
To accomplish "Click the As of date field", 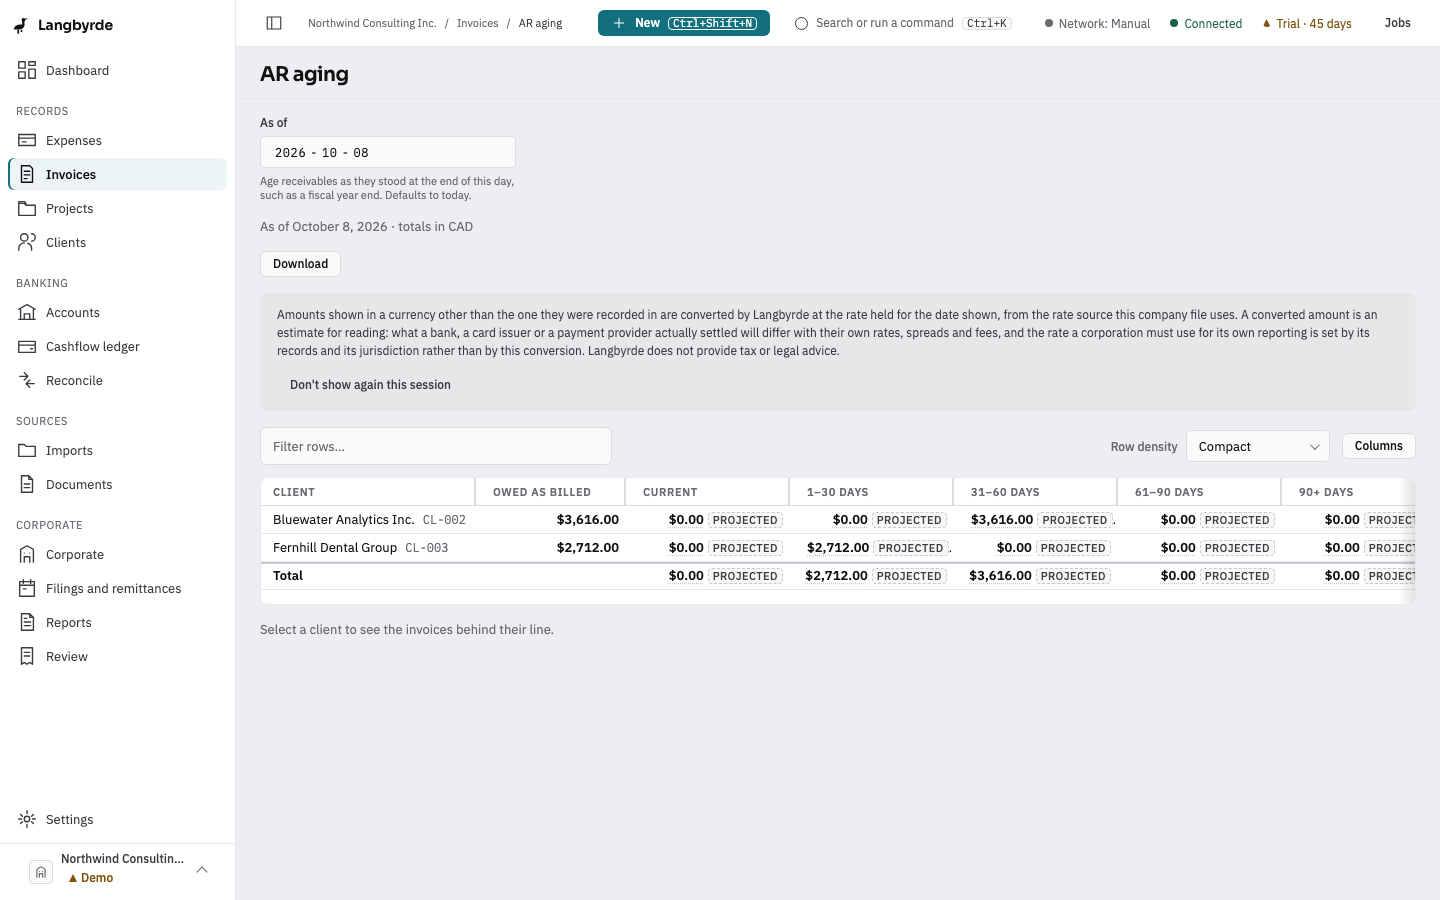I will coord(388,152).
